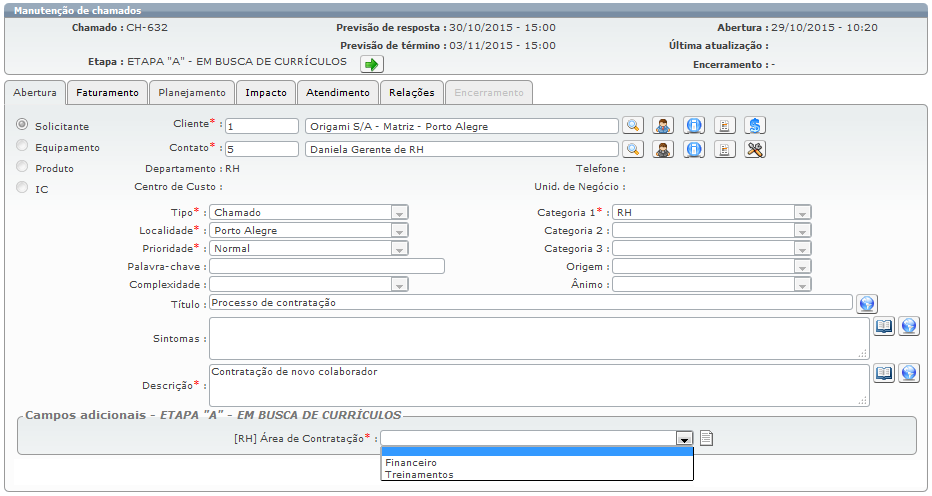Open the Cliente search magnifier
Viewport: 932px width, 496px height.
coord(632,126)
